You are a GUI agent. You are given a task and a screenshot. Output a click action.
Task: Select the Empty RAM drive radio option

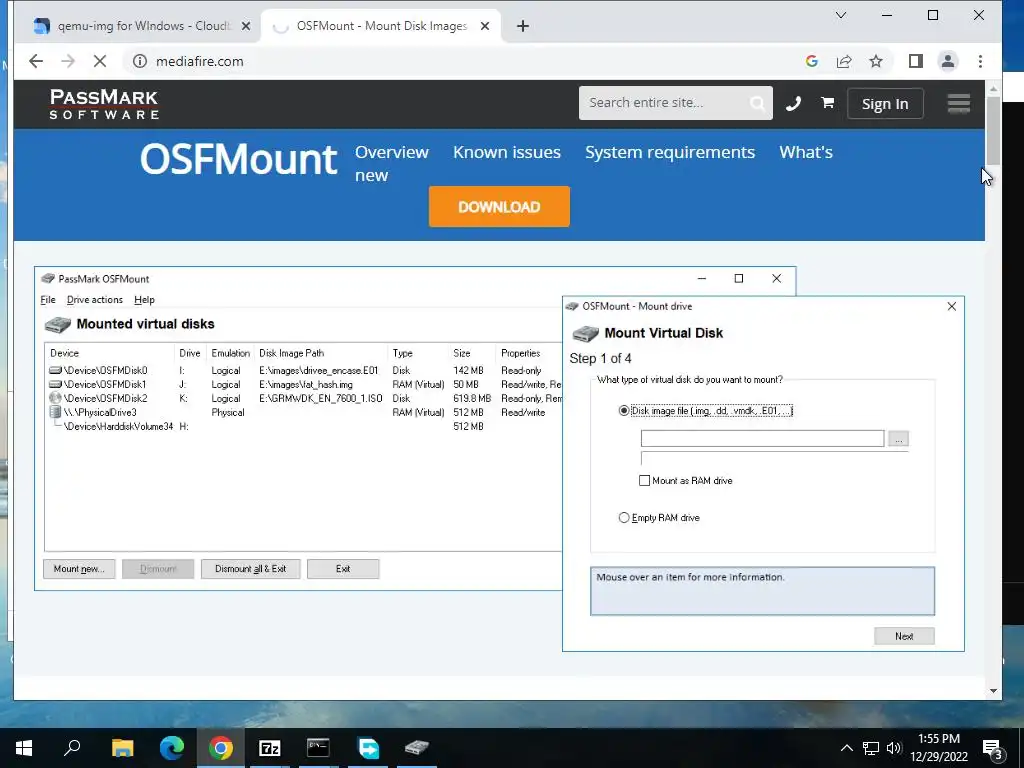coord(624,518)
